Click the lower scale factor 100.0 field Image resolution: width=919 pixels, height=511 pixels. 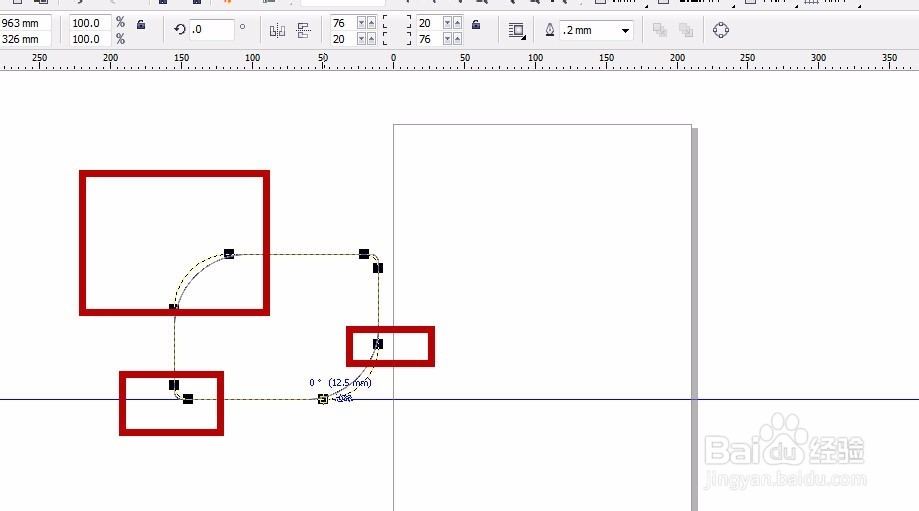pyautogui.click(x=90, y=39)
